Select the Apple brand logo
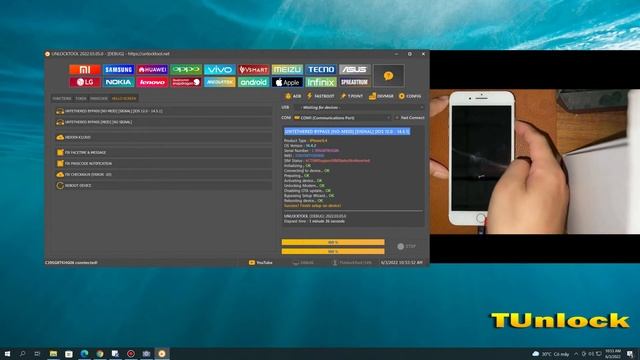 pyautogui.click(x=287, y=82)
